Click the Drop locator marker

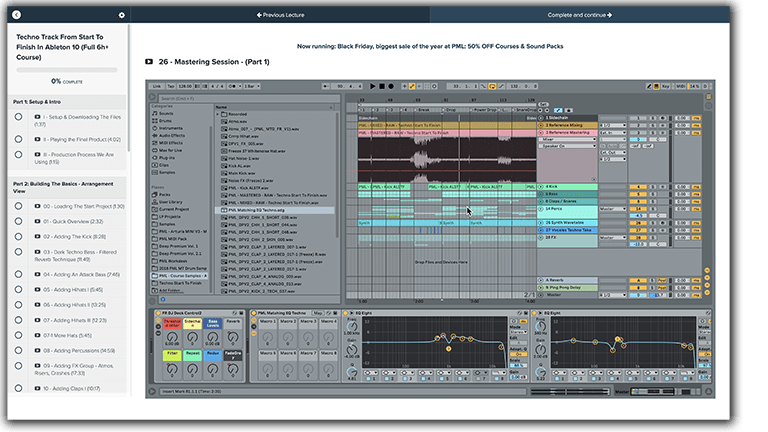[451, 110]
